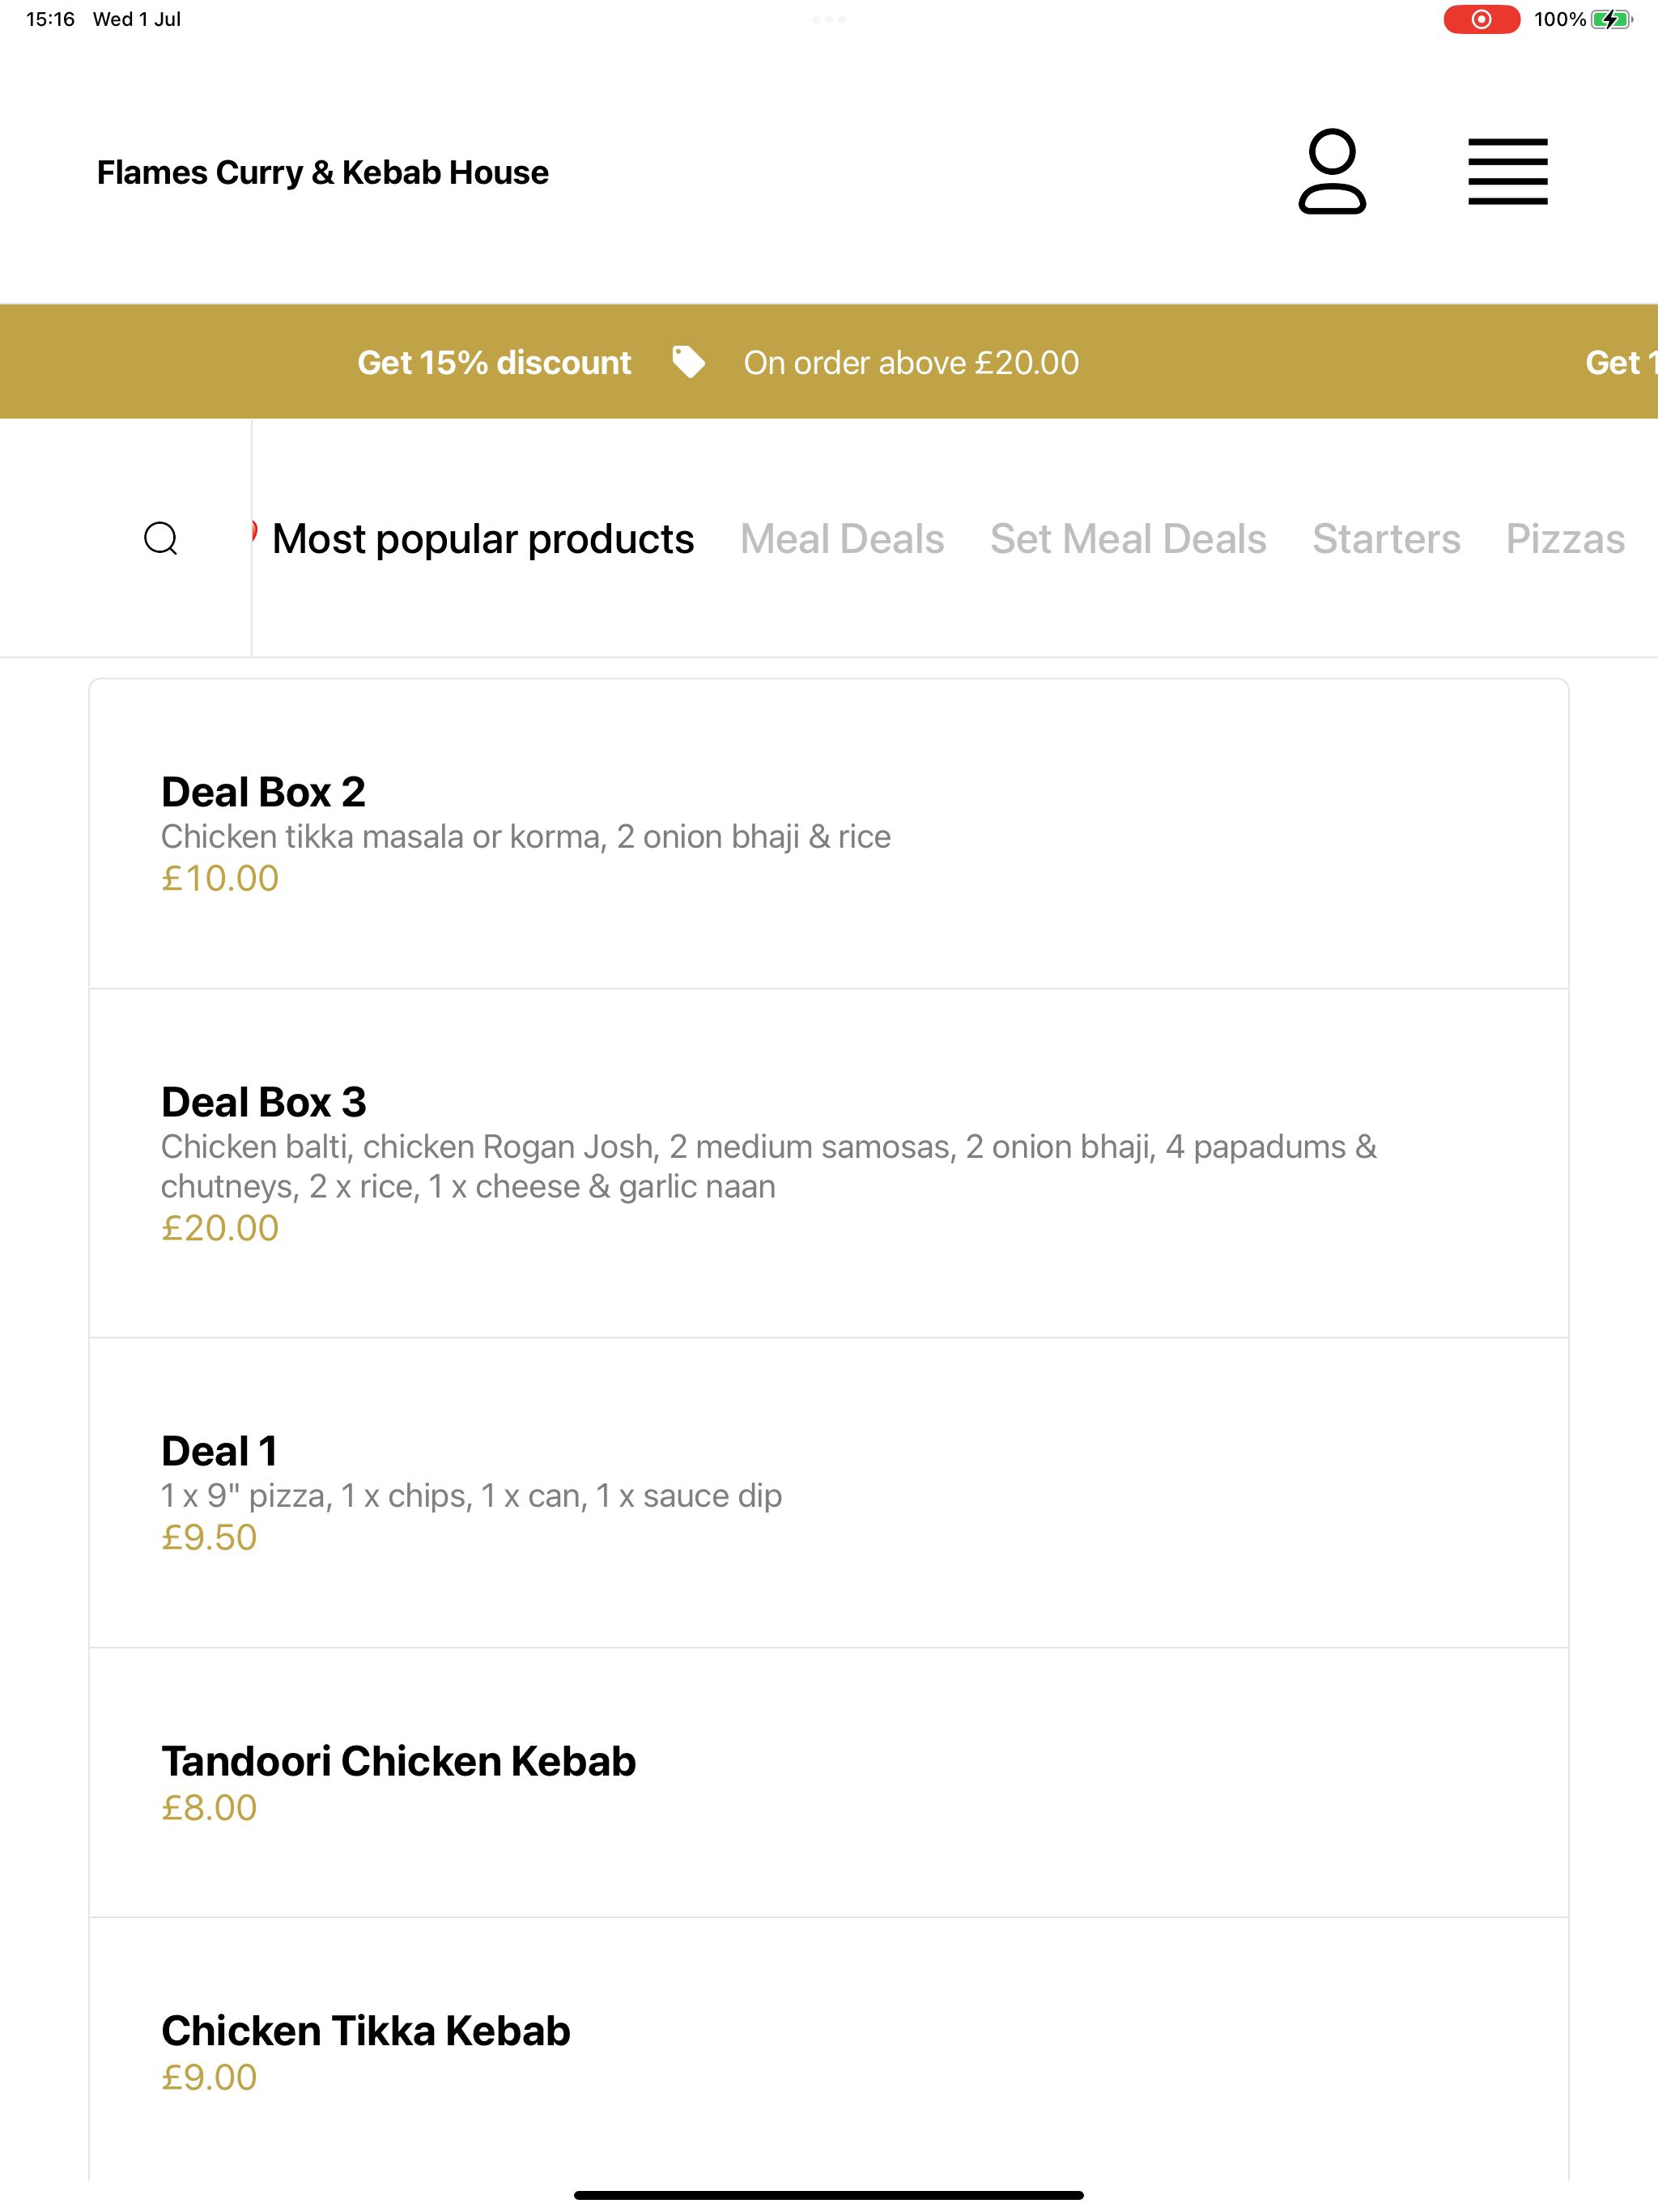Open the Starters tab
This screenshot has width=1658, height=2212.
coord(1386,539)
